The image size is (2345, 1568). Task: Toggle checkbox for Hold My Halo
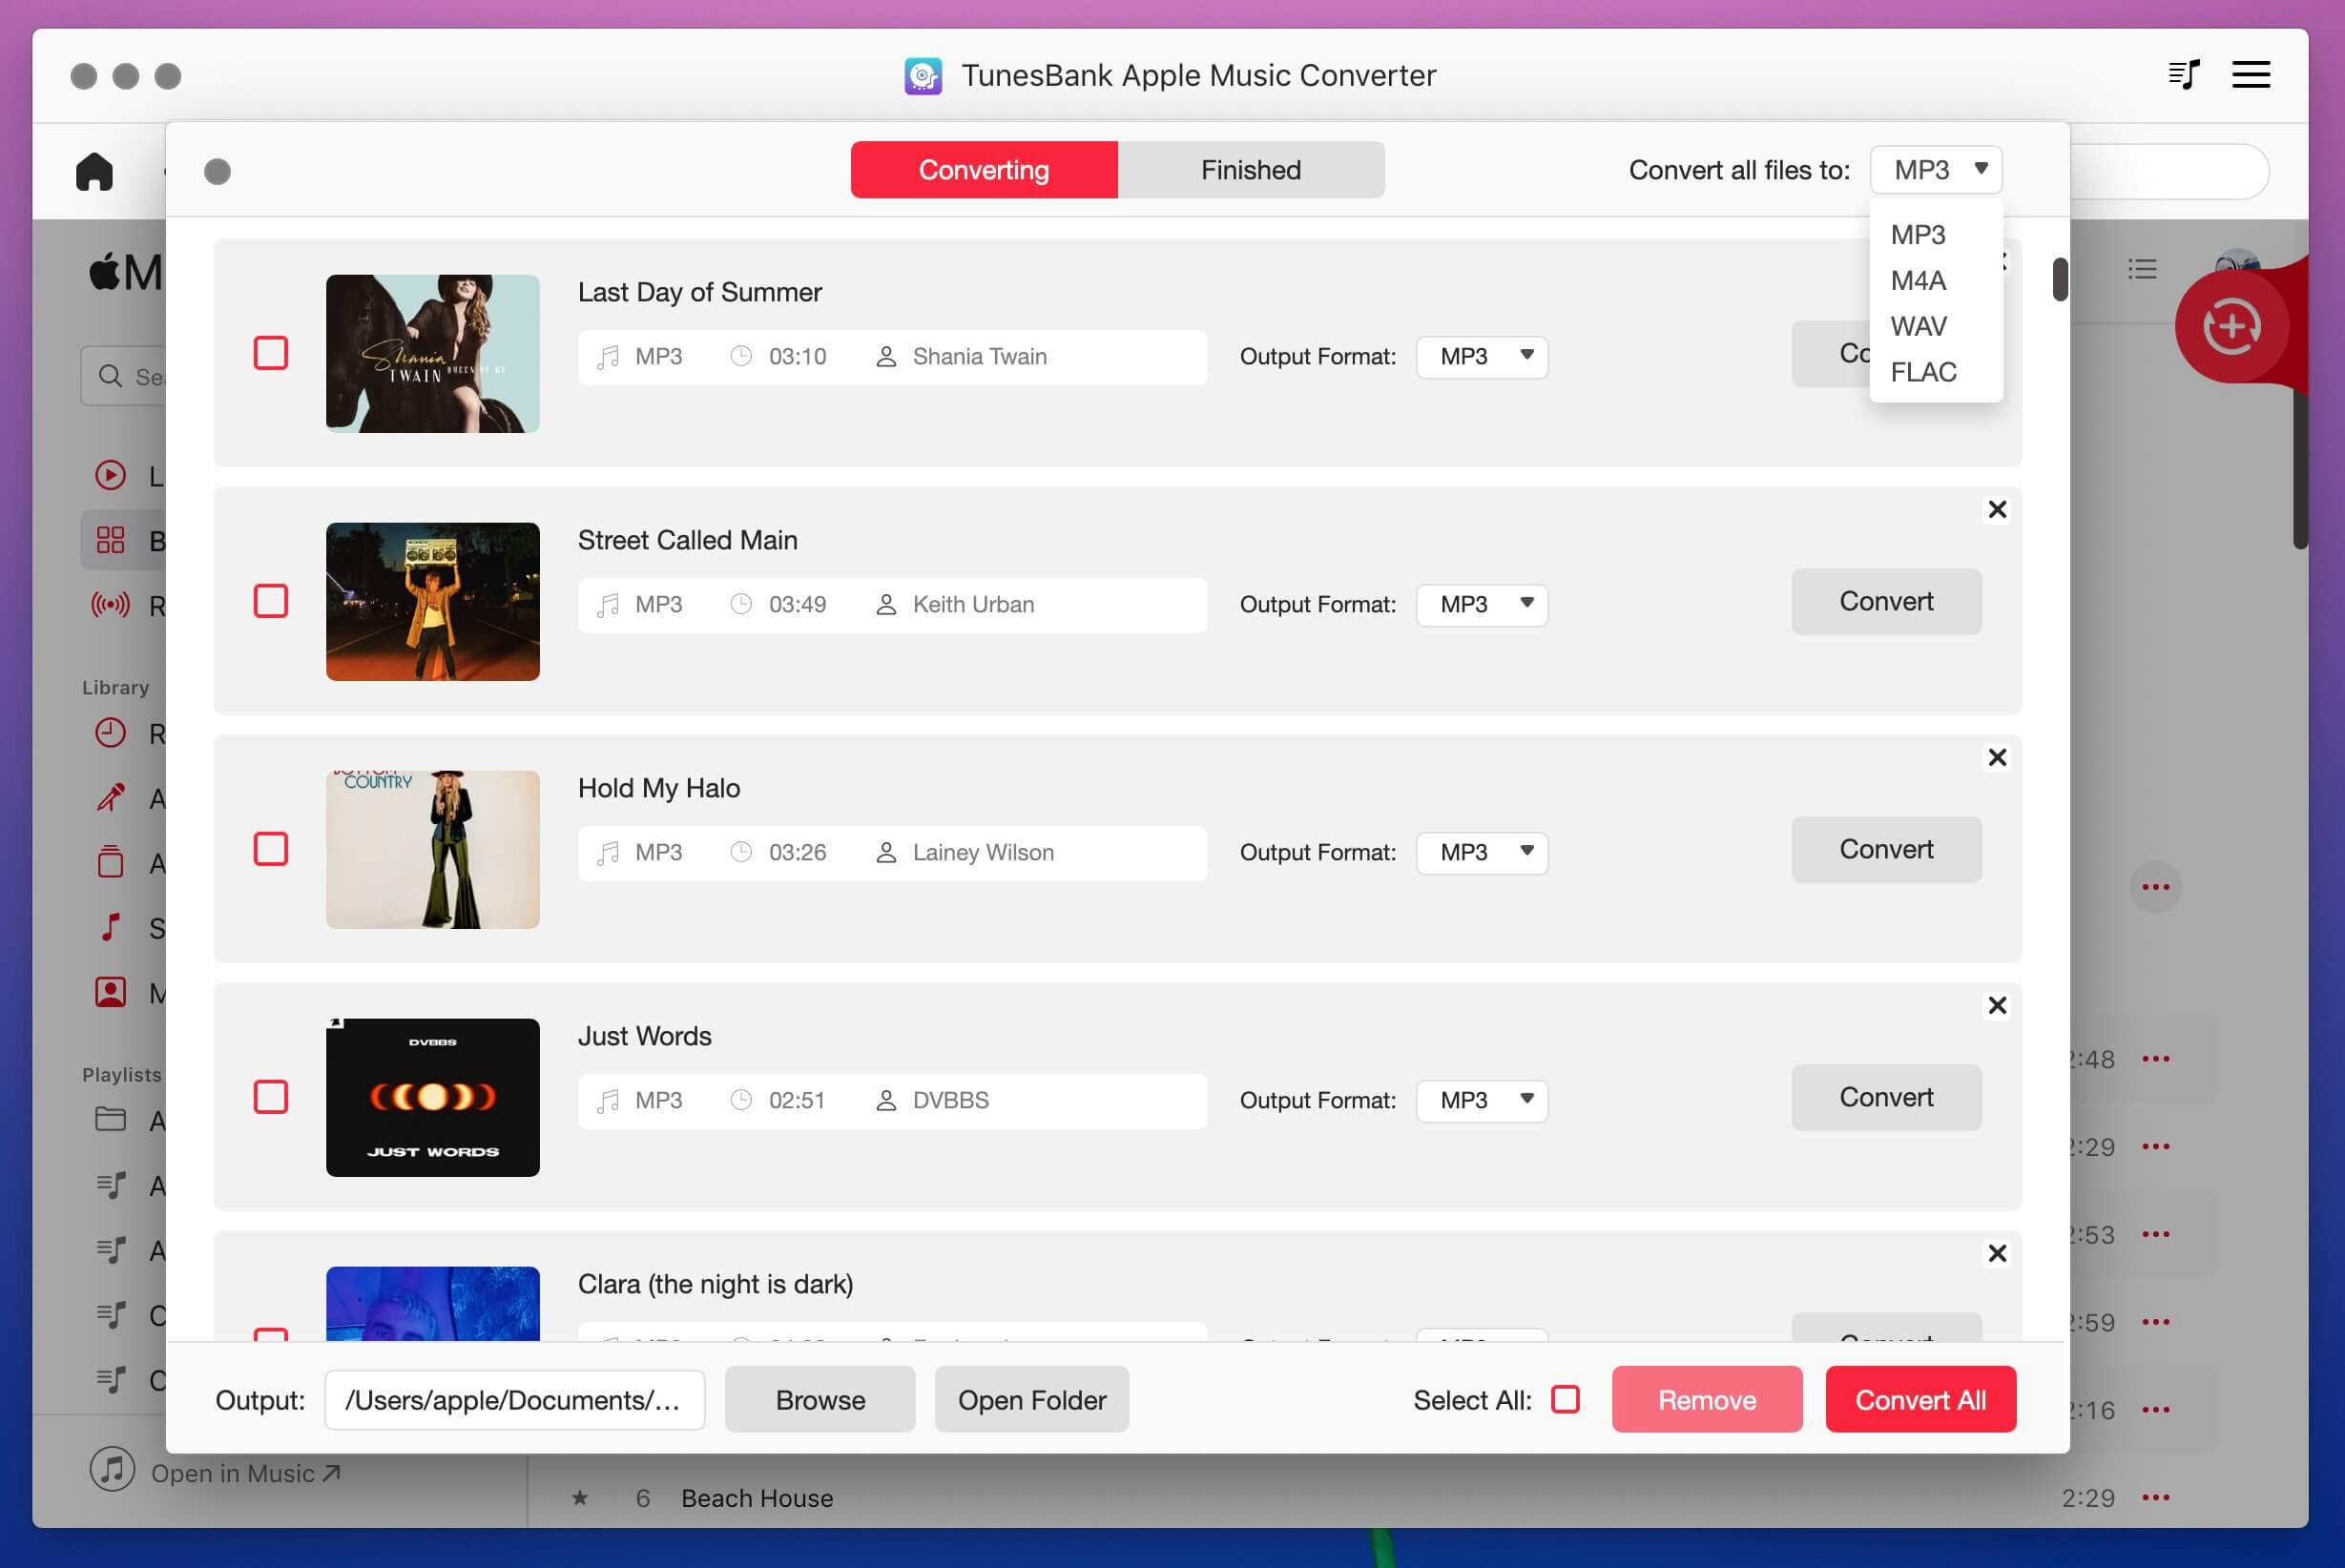pos(271,849)
